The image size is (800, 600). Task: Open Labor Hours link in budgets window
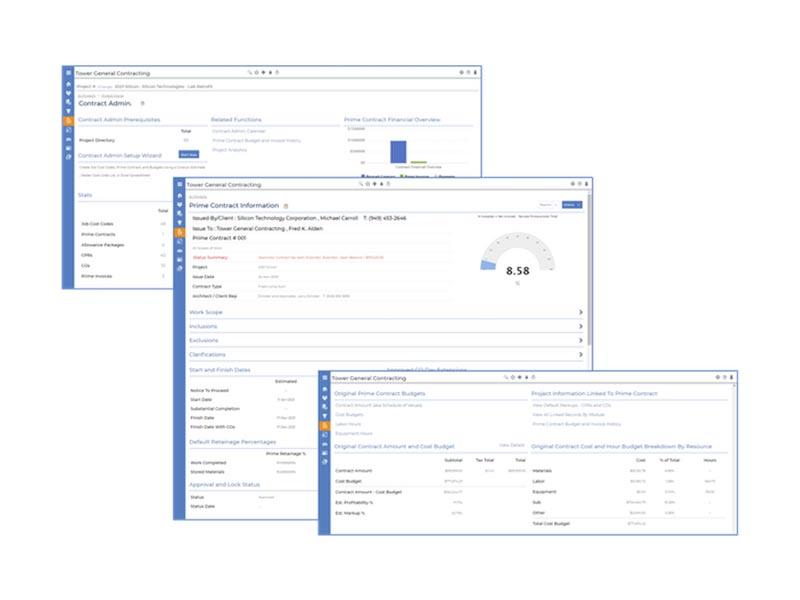click(348, 424)
